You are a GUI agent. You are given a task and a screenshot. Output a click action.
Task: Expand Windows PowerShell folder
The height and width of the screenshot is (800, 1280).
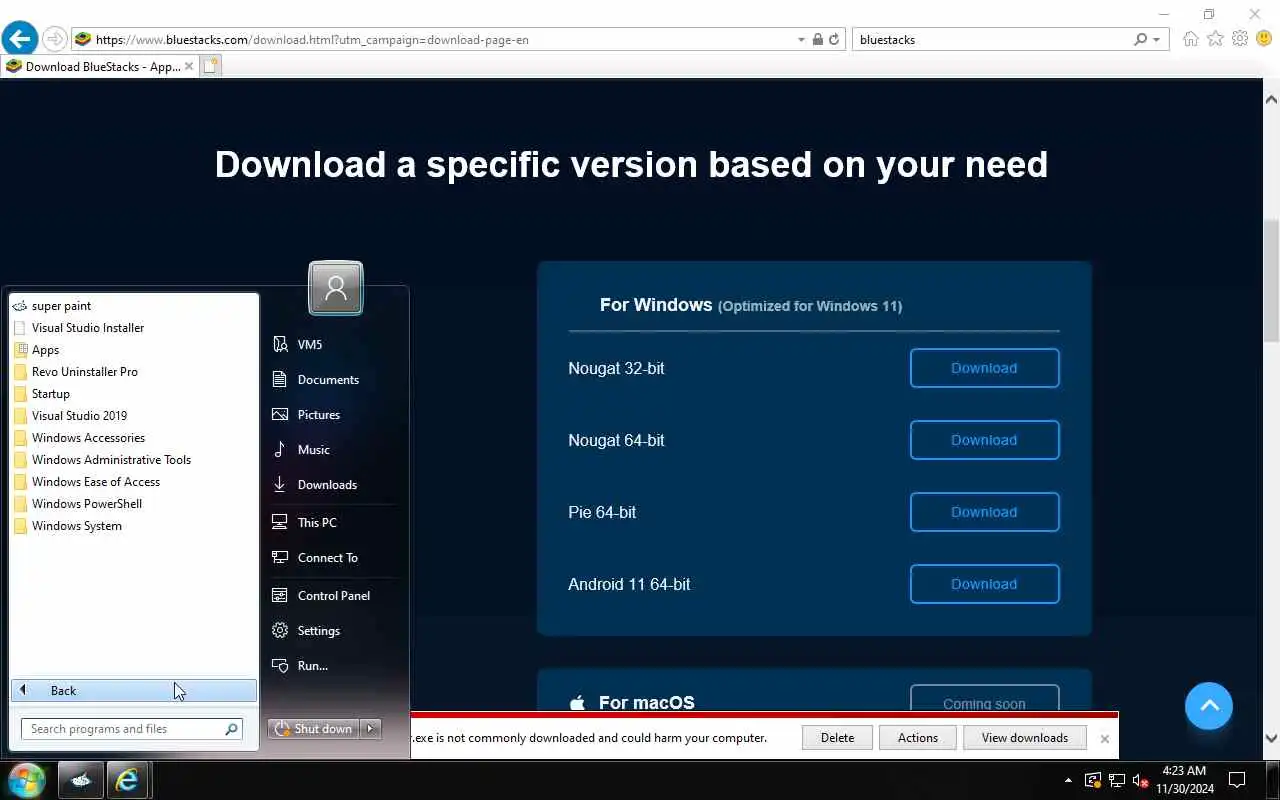coord(134,504)
